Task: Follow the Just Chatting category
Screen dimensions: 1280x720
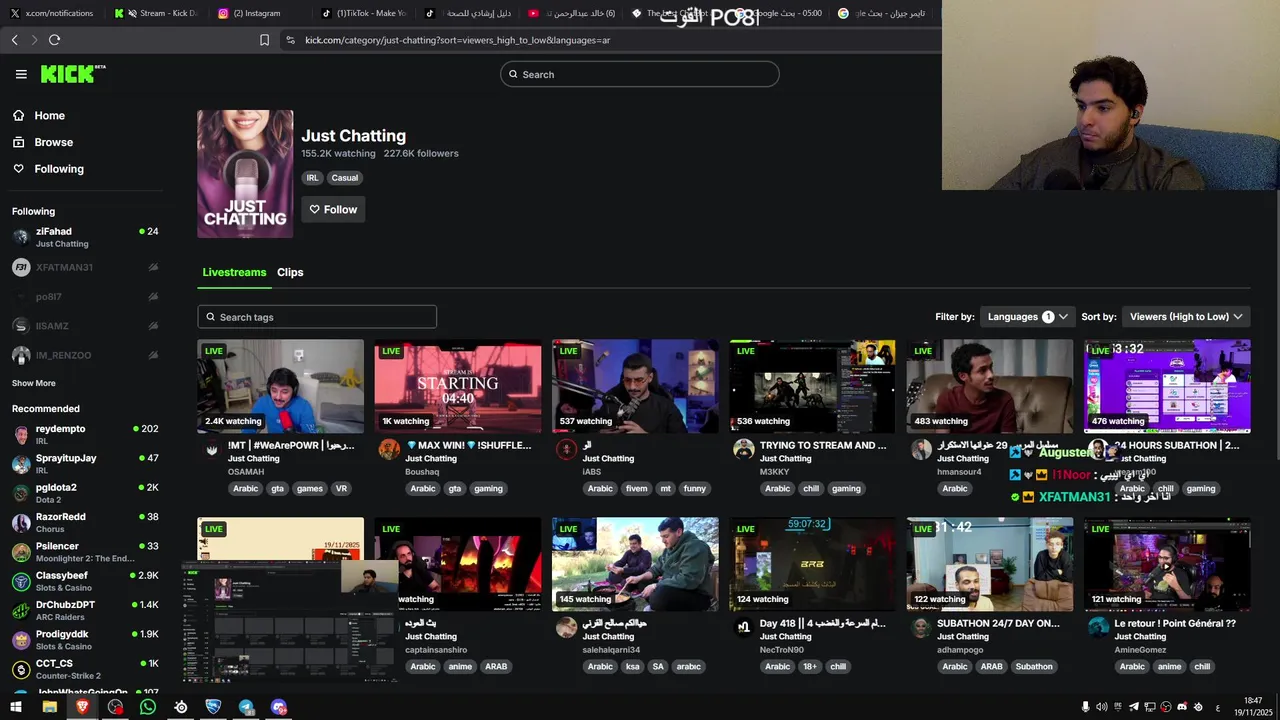Action: click(333, 209)
